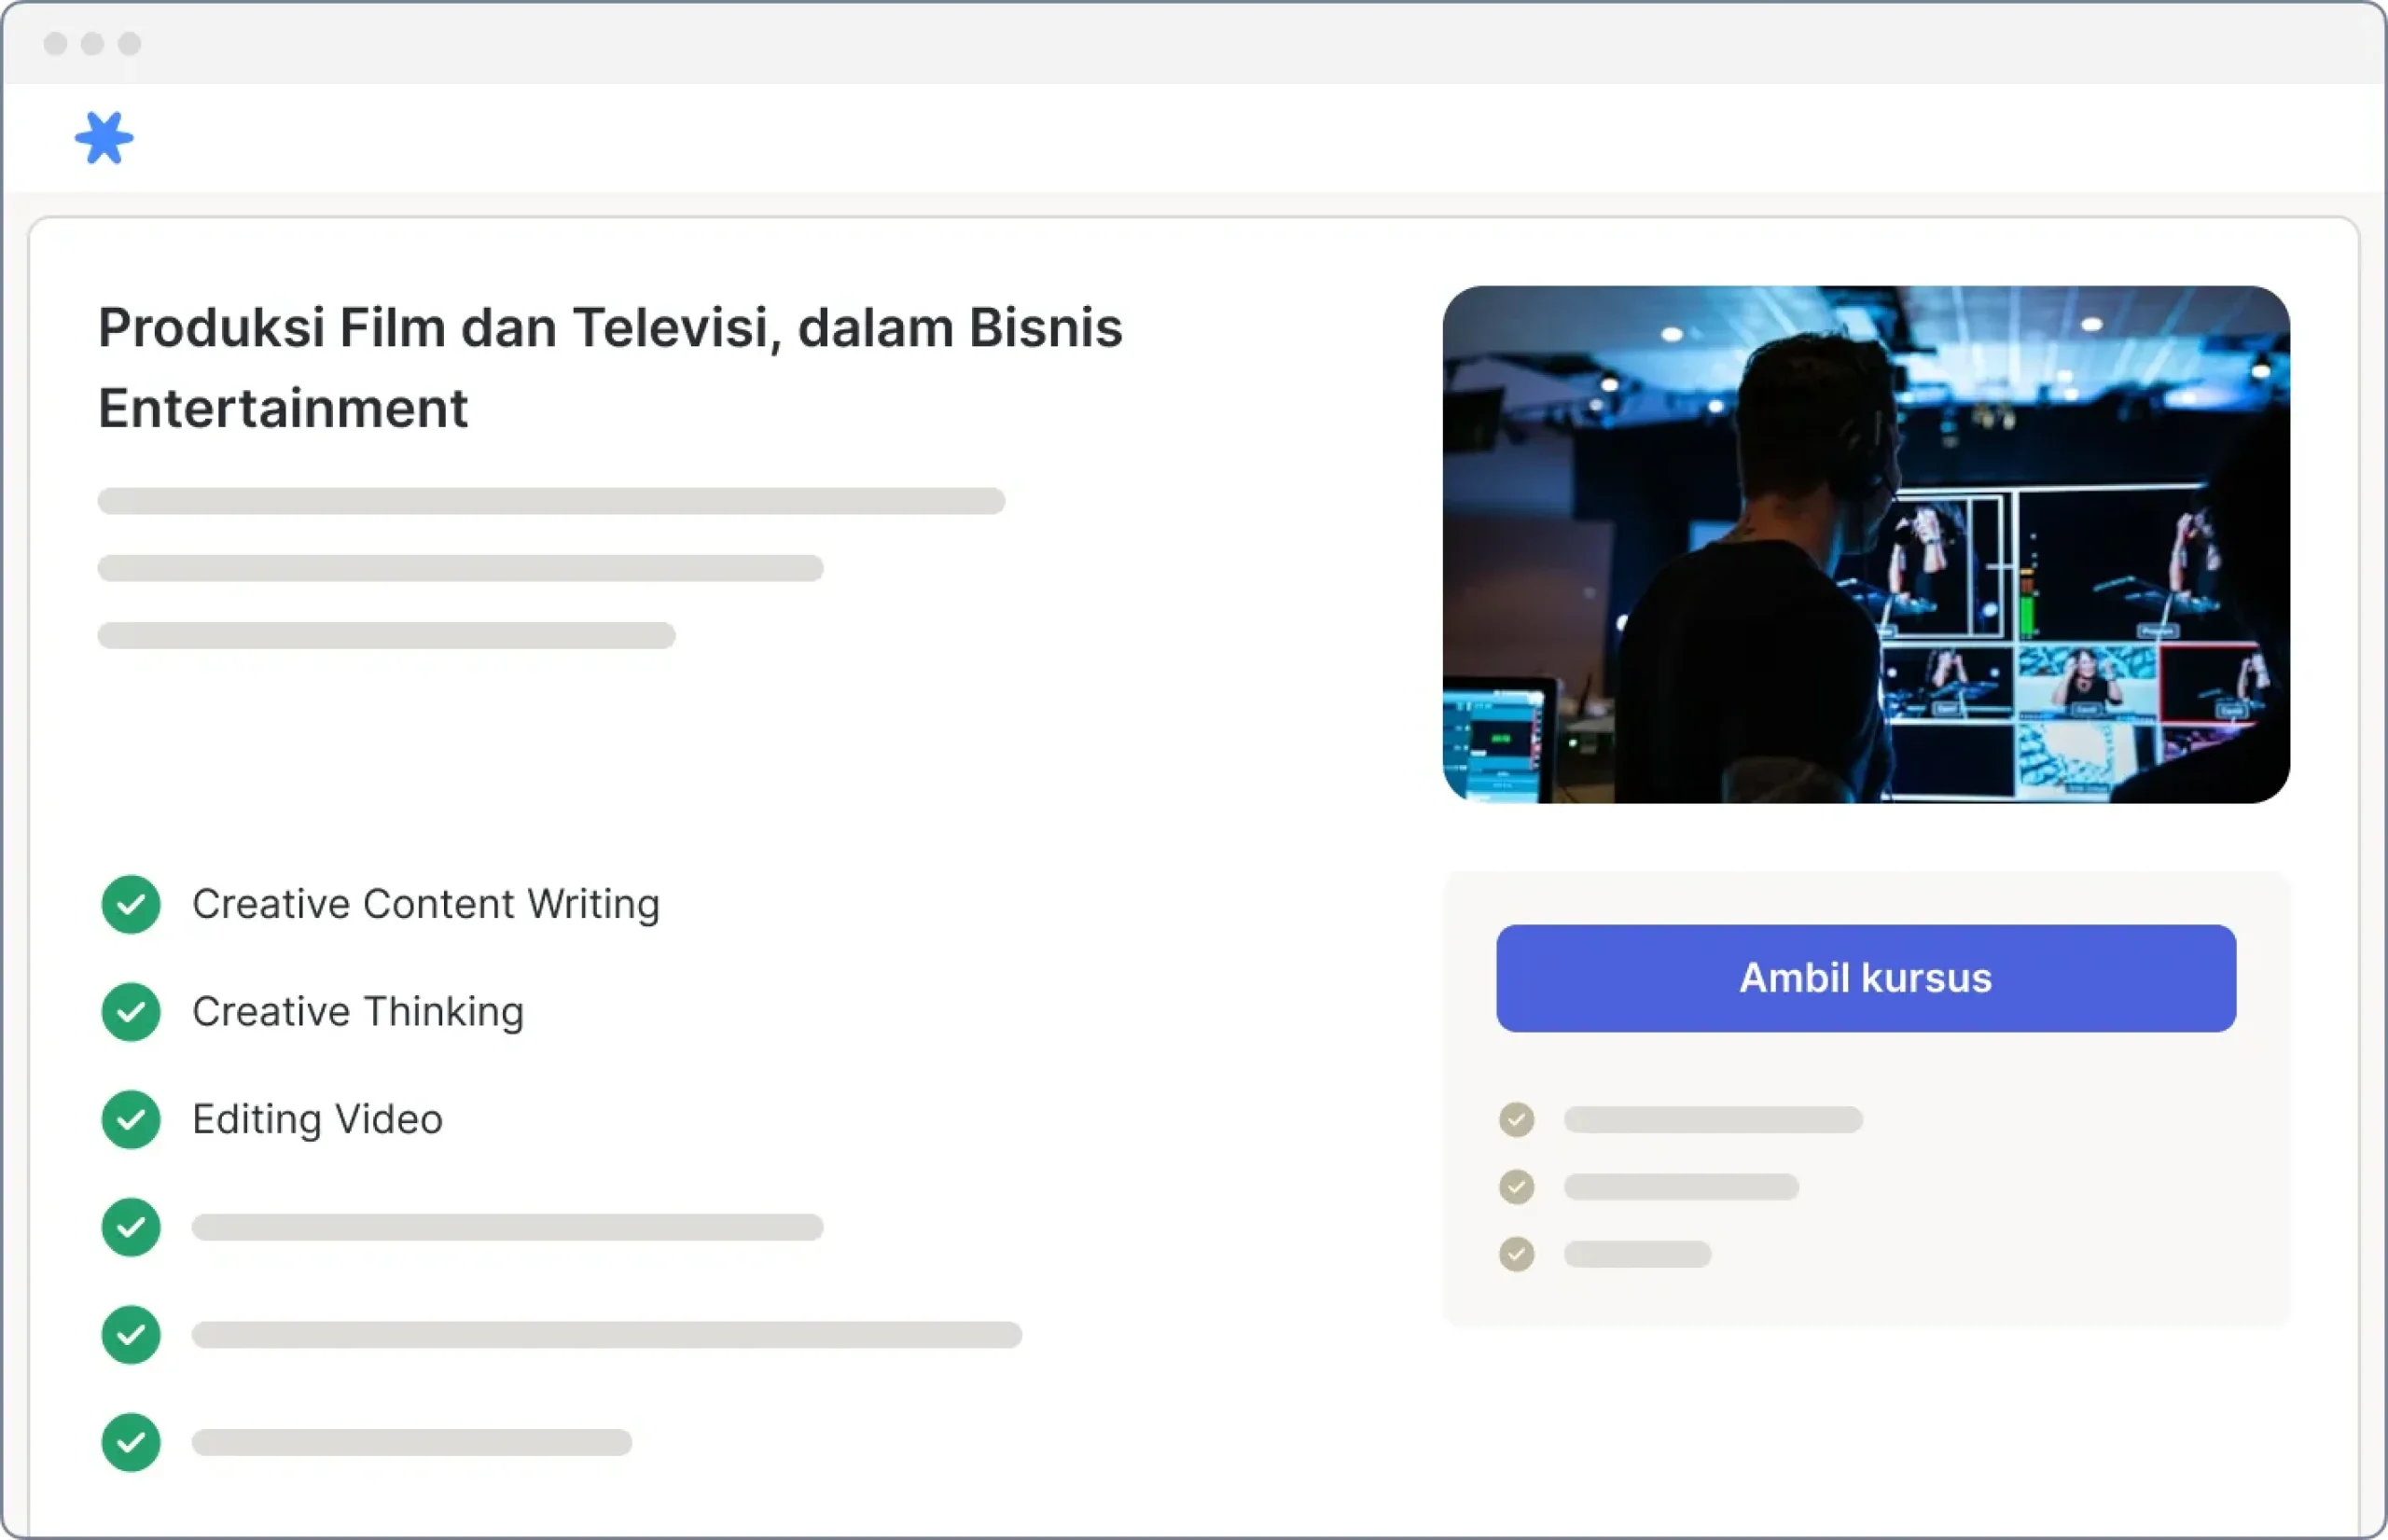2388x1540 pixels.
Task: Click the Produksi Film dan Televisi course title
Action: point(610,367)
